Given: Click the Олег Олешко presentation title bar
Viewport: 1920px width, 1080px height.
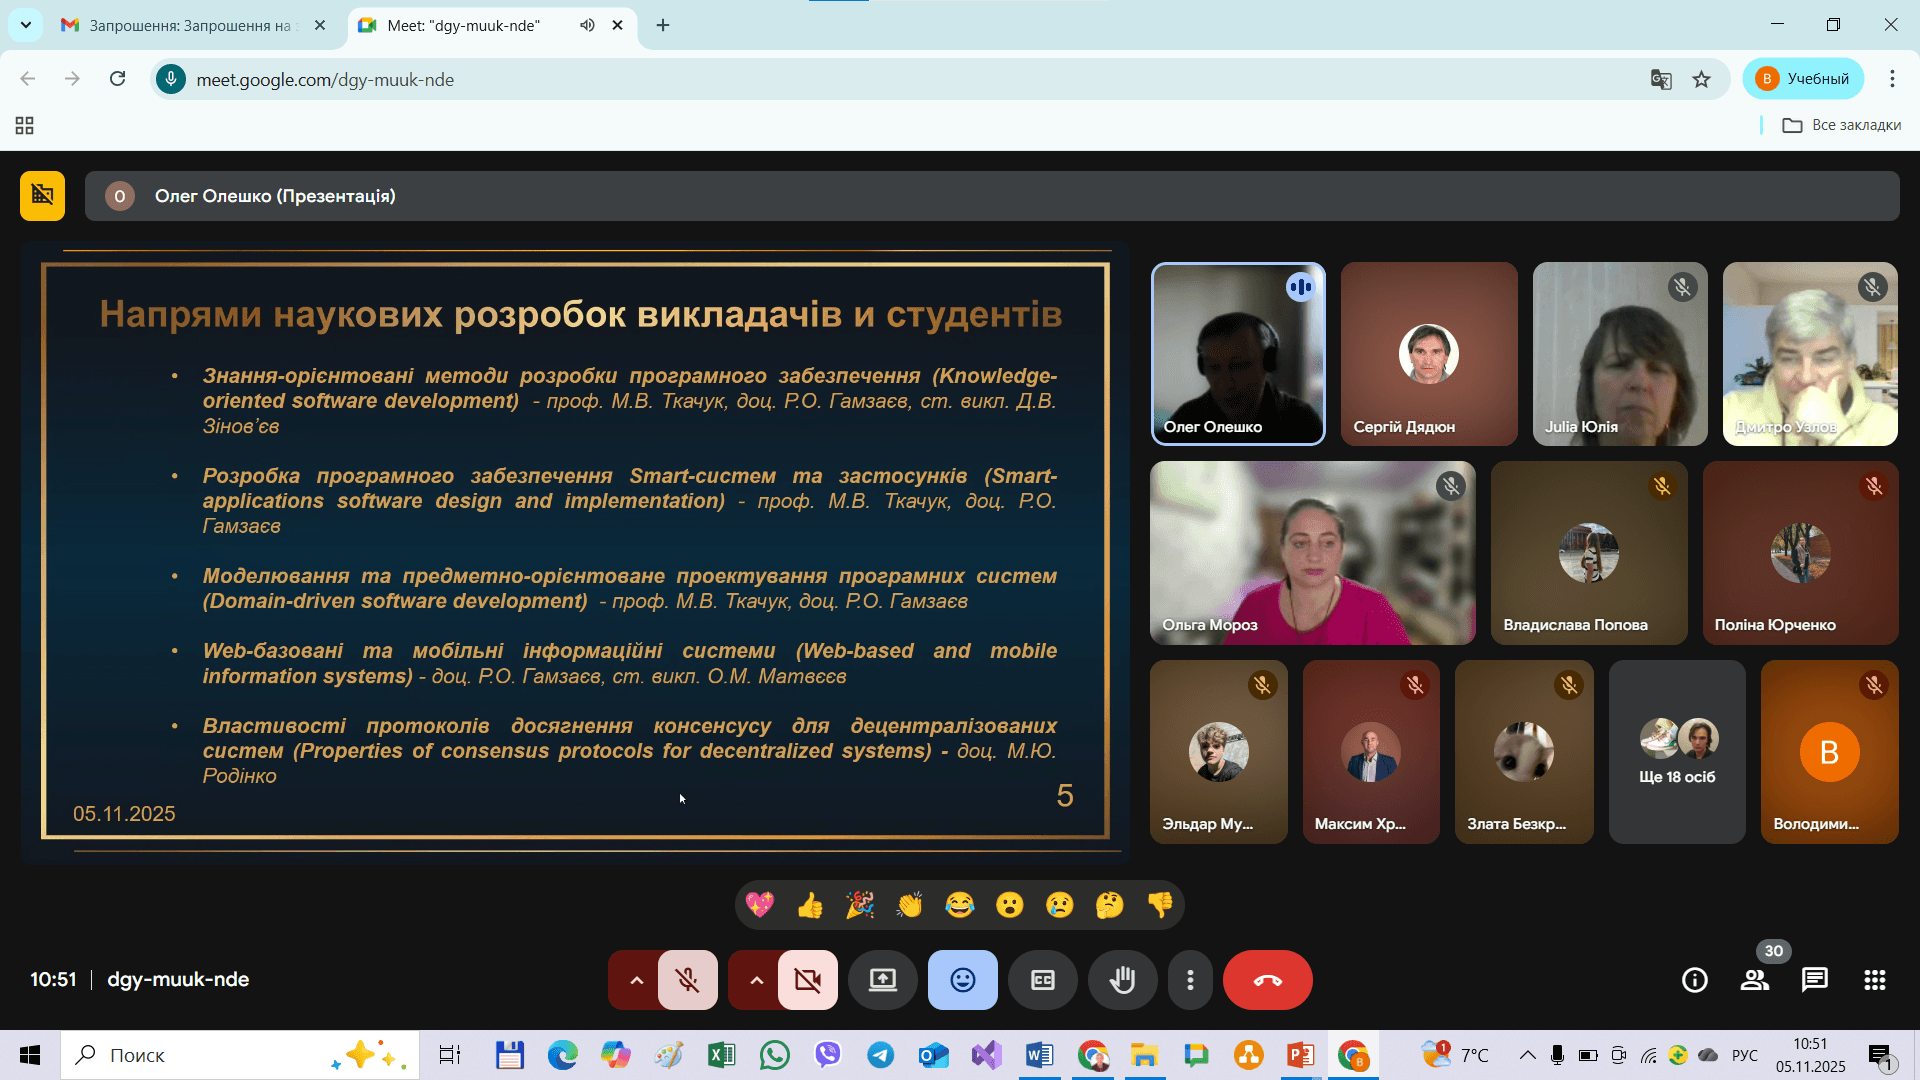Looking at the screenshot, I should (x=992, y=196).
